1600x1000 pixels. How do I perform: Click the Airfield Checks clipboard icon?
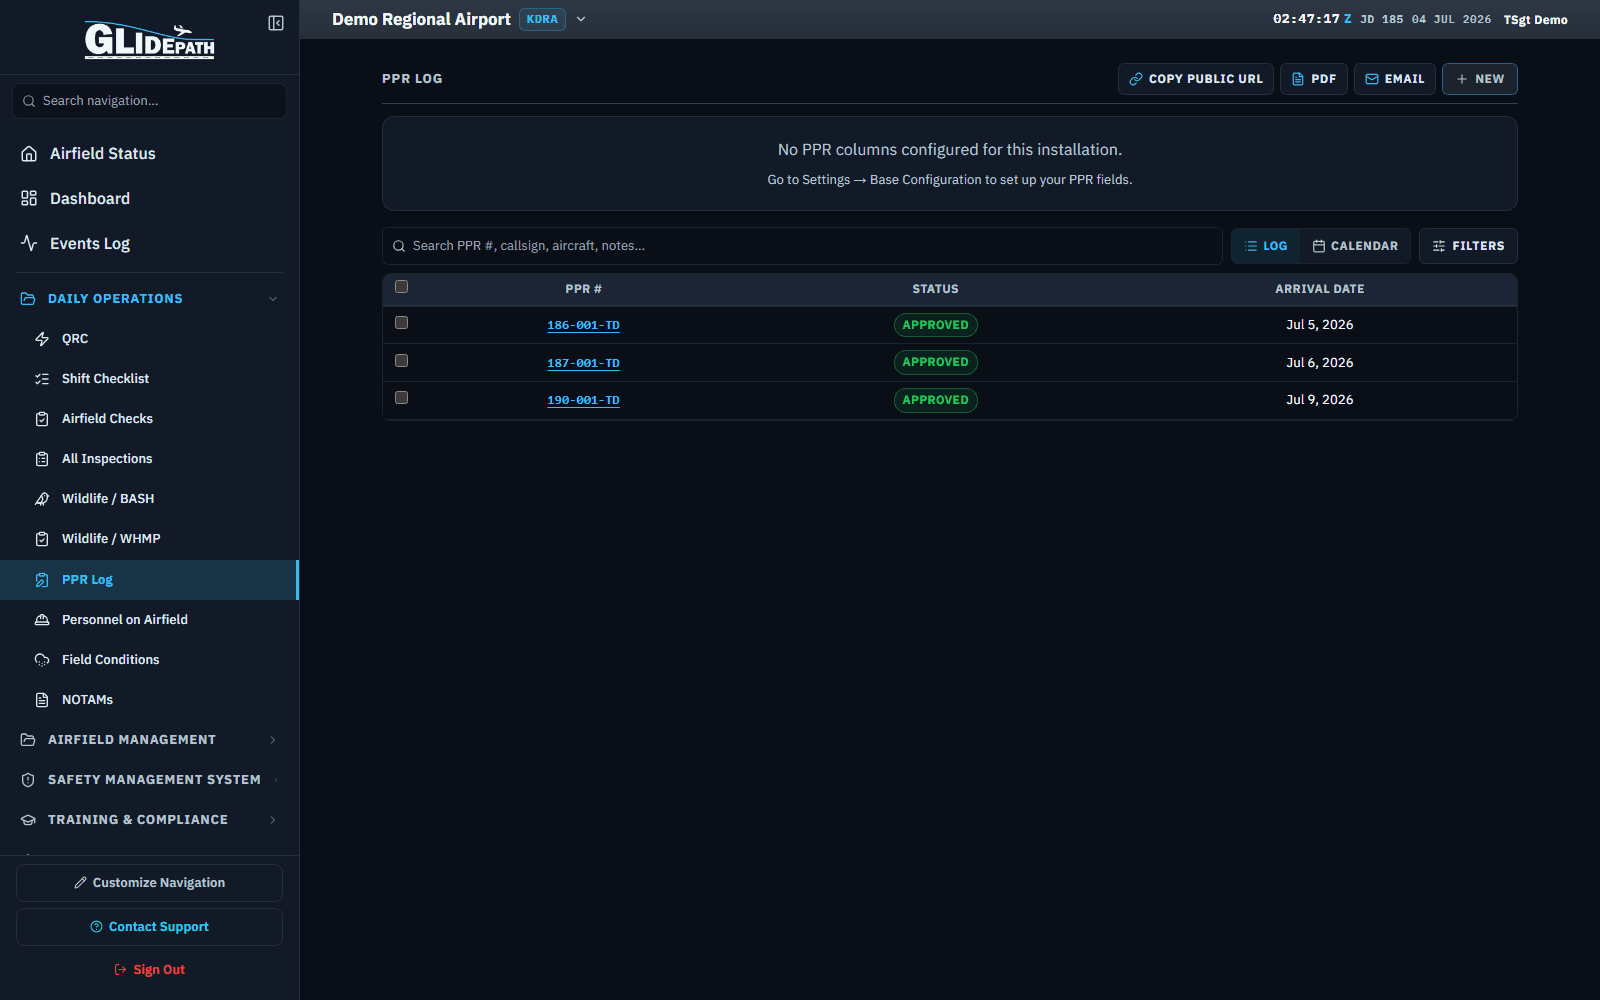tap(42, 419)
